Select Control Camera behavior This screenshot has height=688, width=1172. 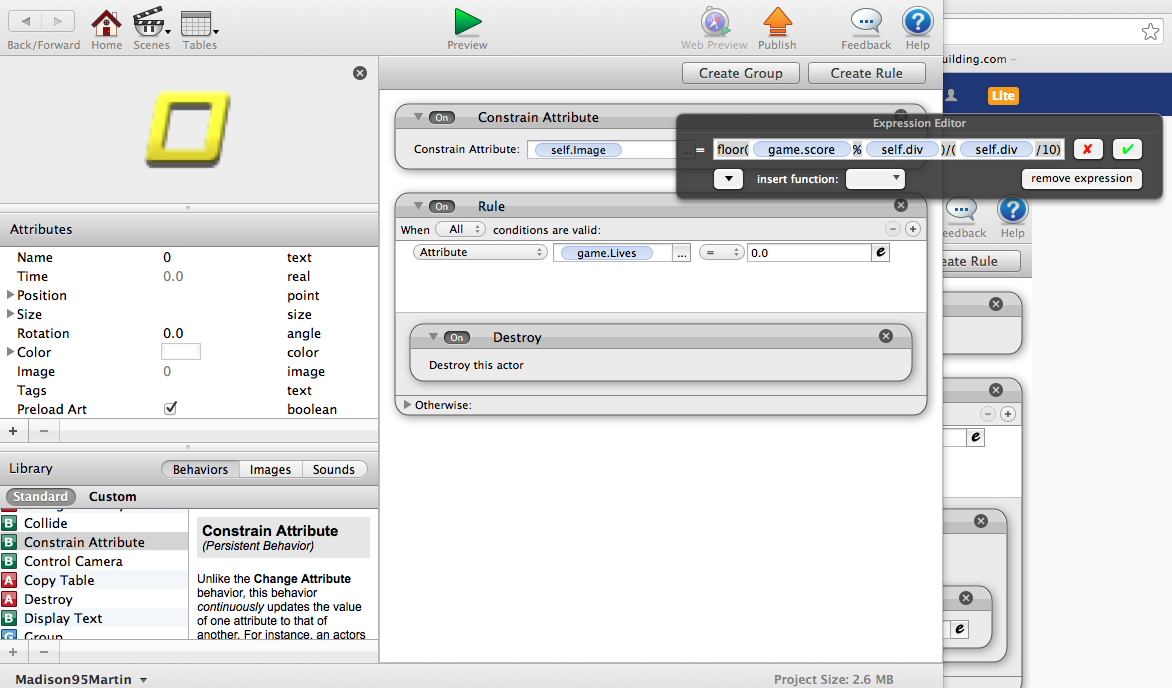(93, 561)
